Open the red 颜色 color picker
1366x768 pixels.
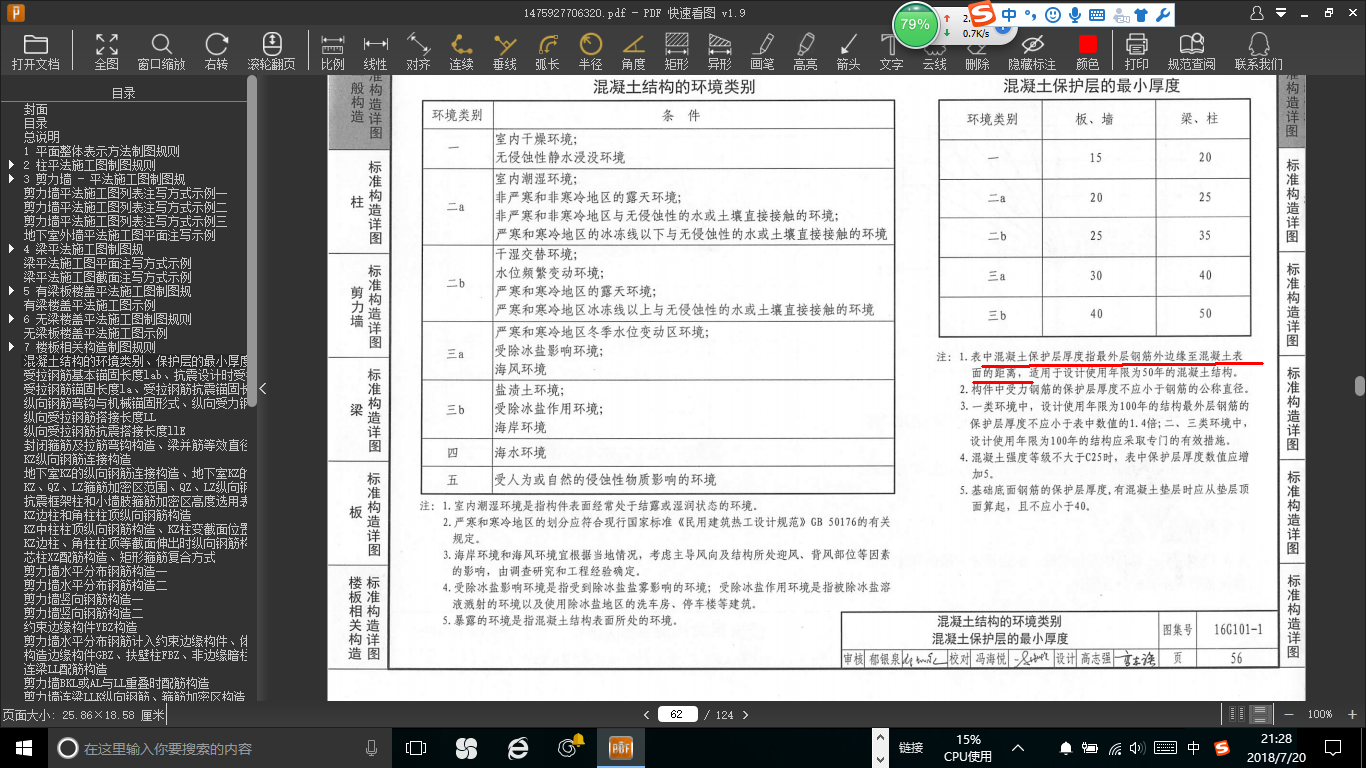tap(1087, 51)
